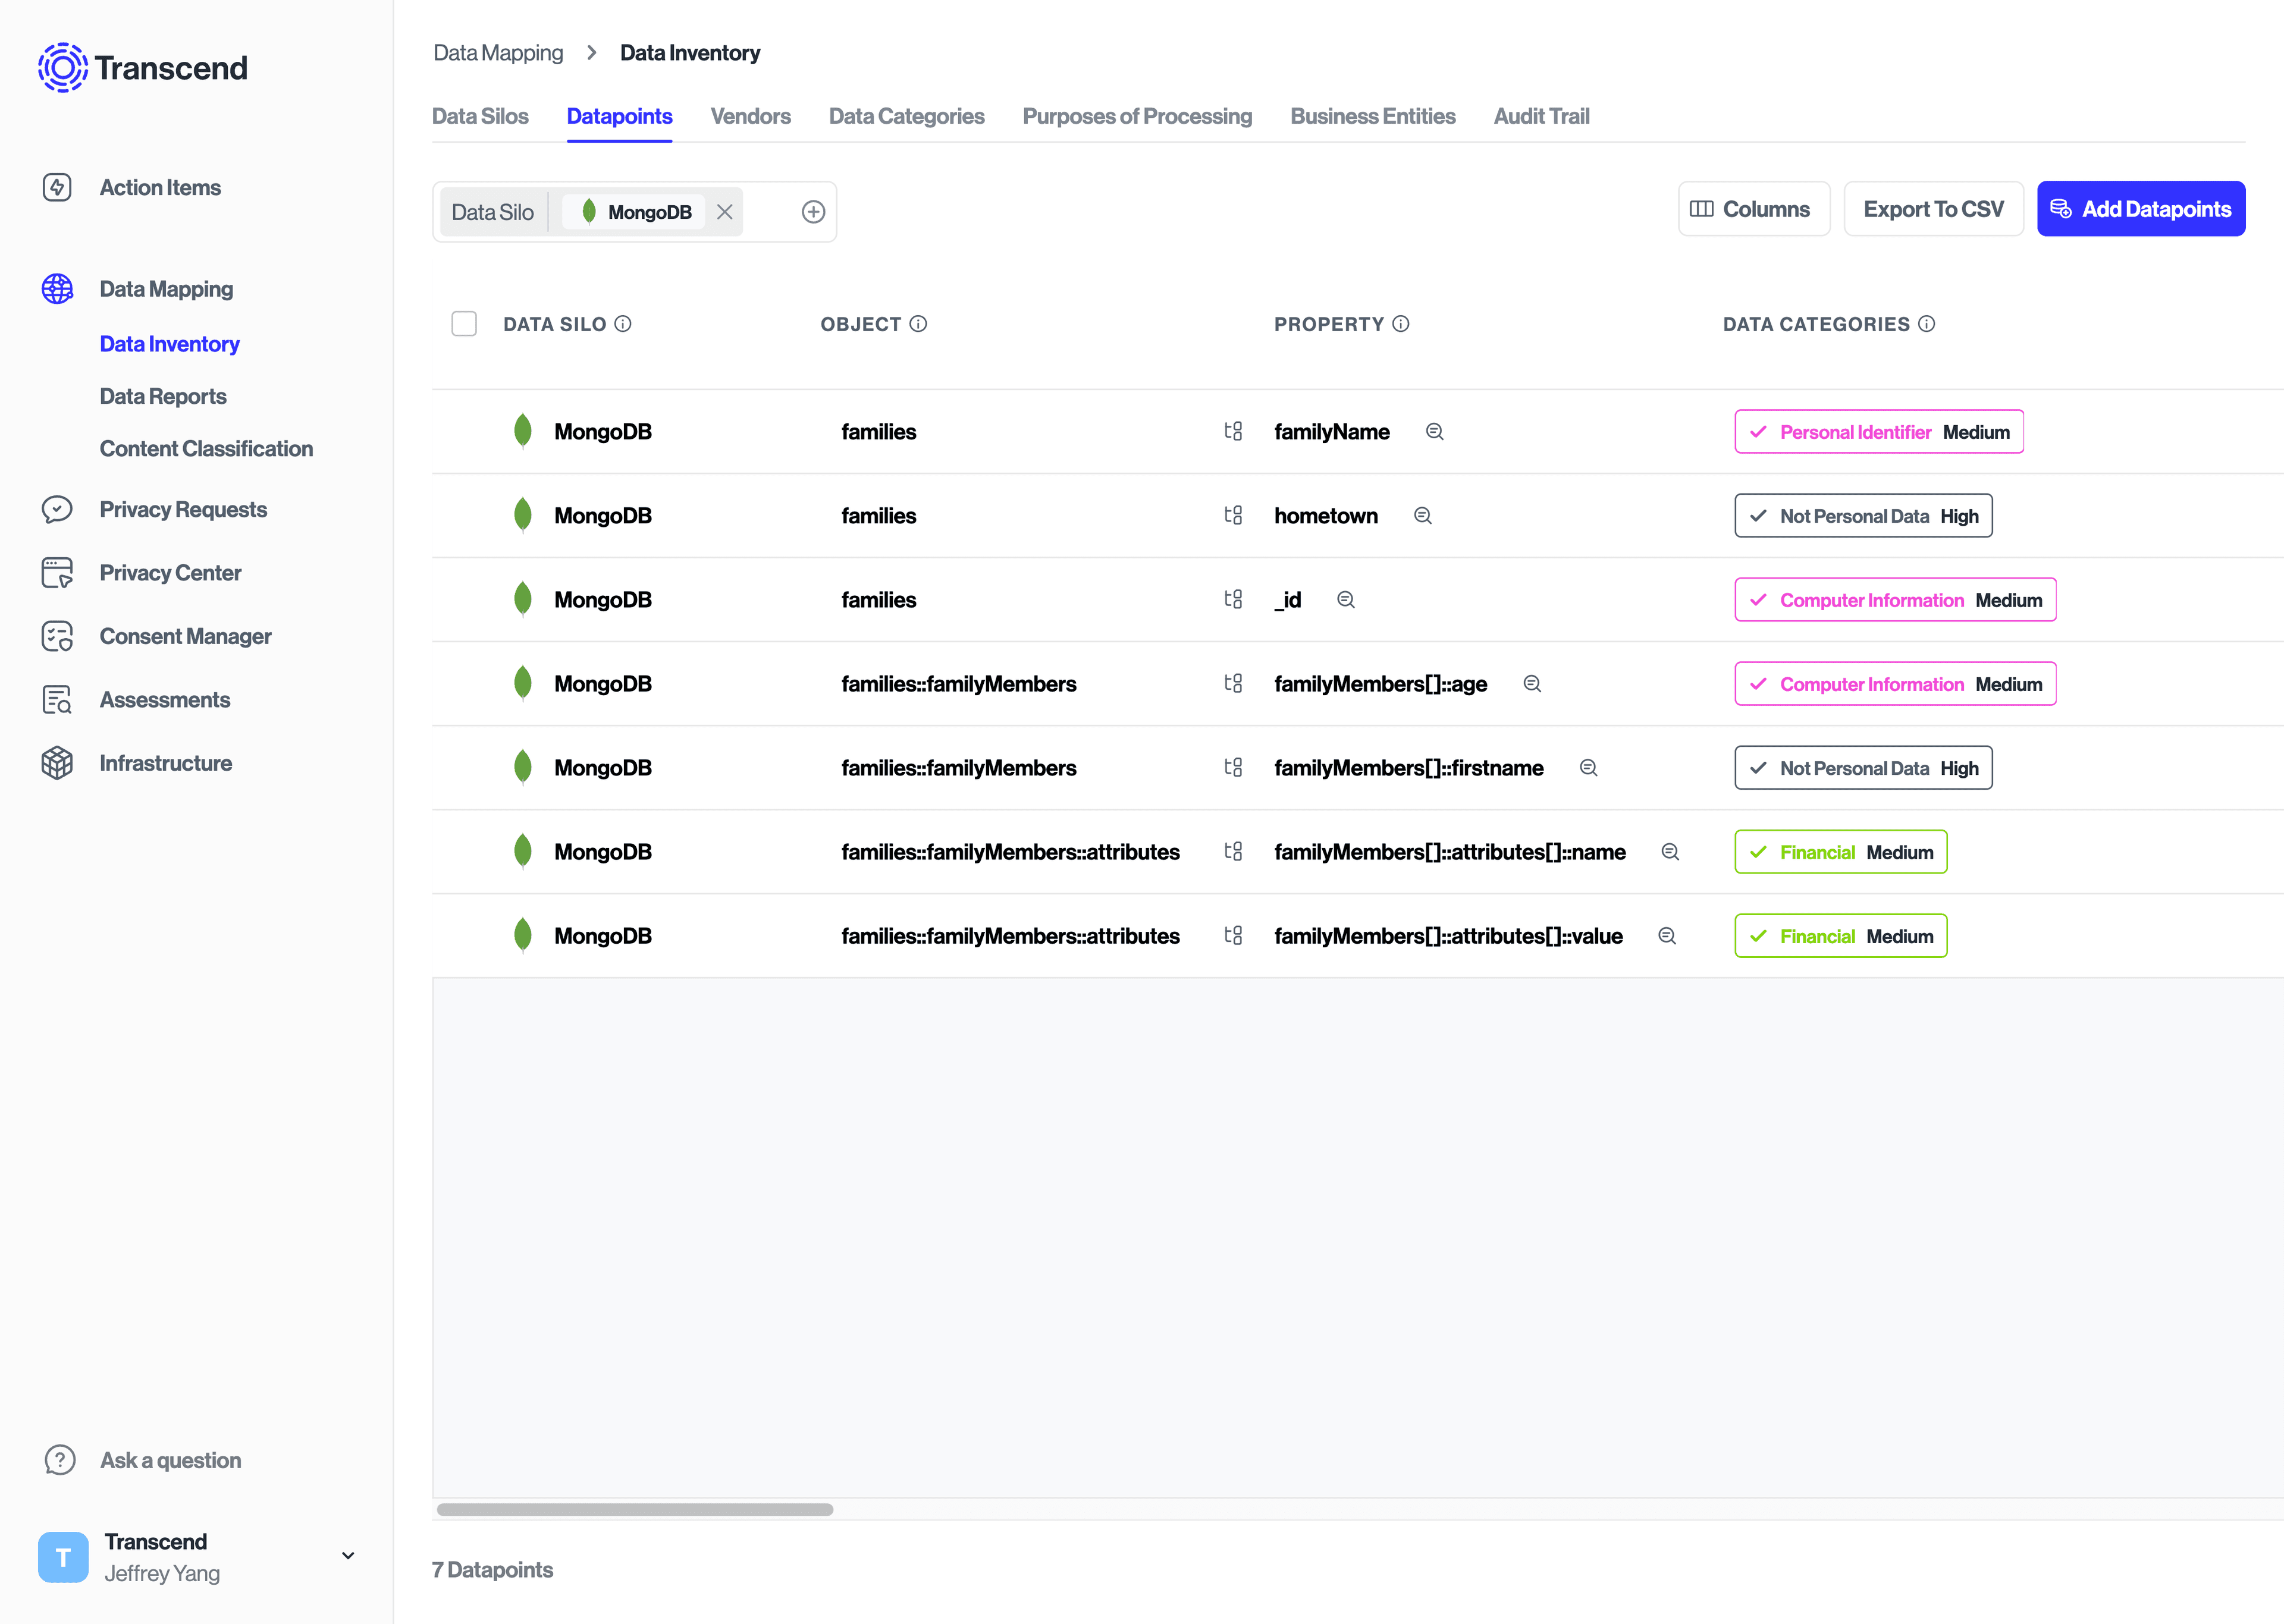Click the info icon beside PROPERTY header
The height and width of the screenshot is (1624, 2284).
(1400, 323)
